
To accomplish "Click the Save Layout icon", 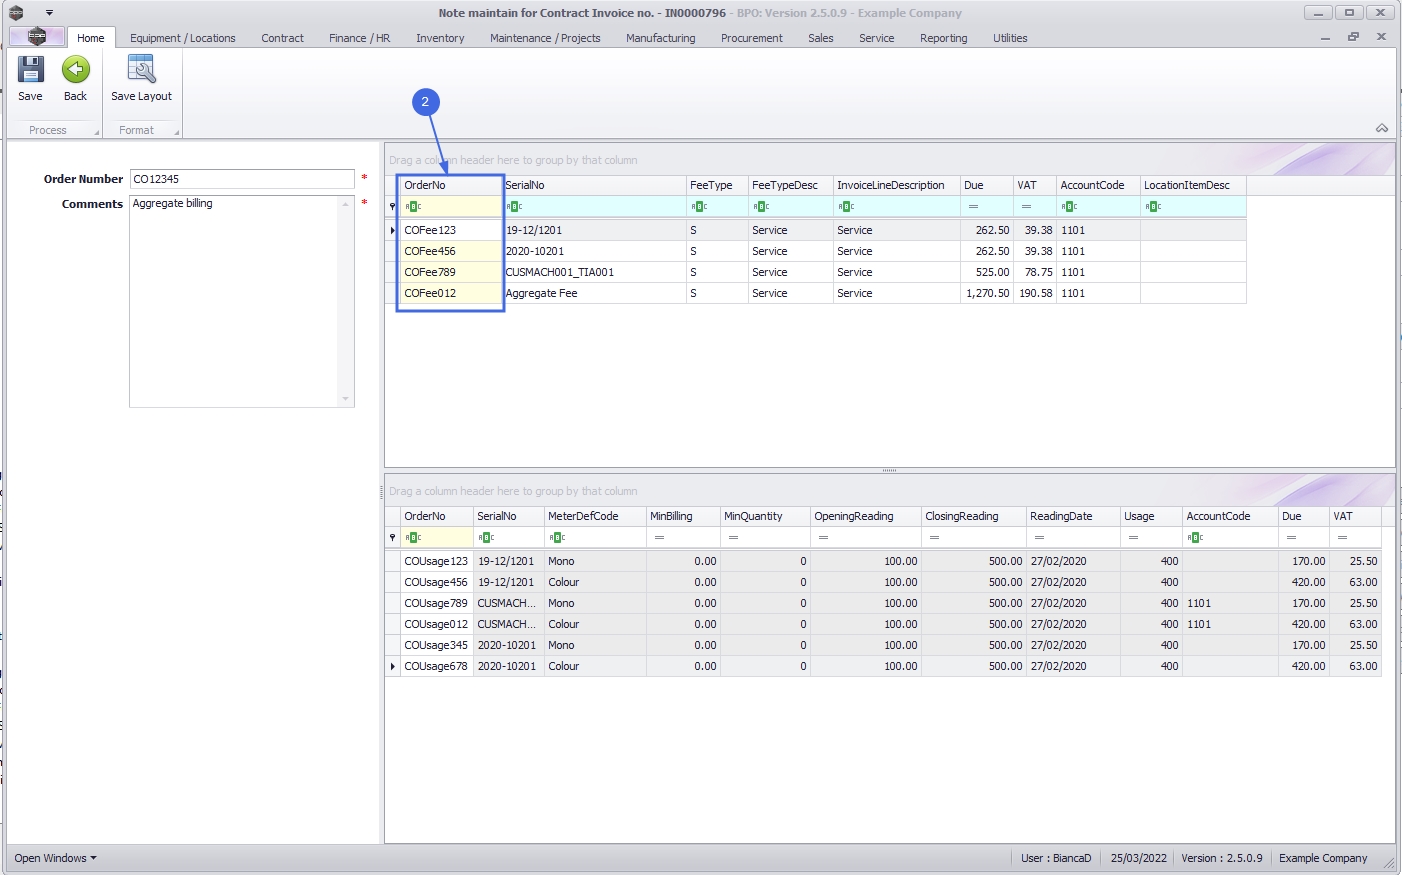I will pos(141,70).
